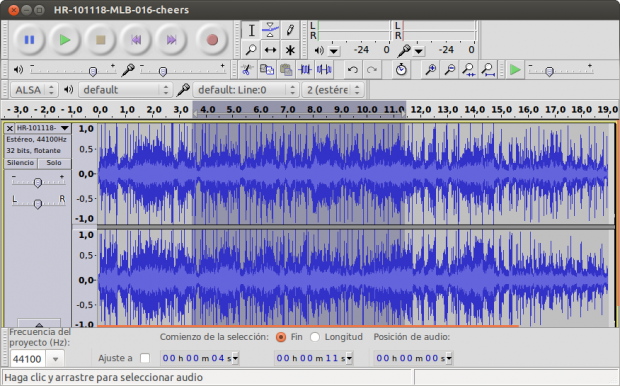Screen dimensions: 620x386
Task: Select the 'Fin' radio button
Action: tap(281, 337)
